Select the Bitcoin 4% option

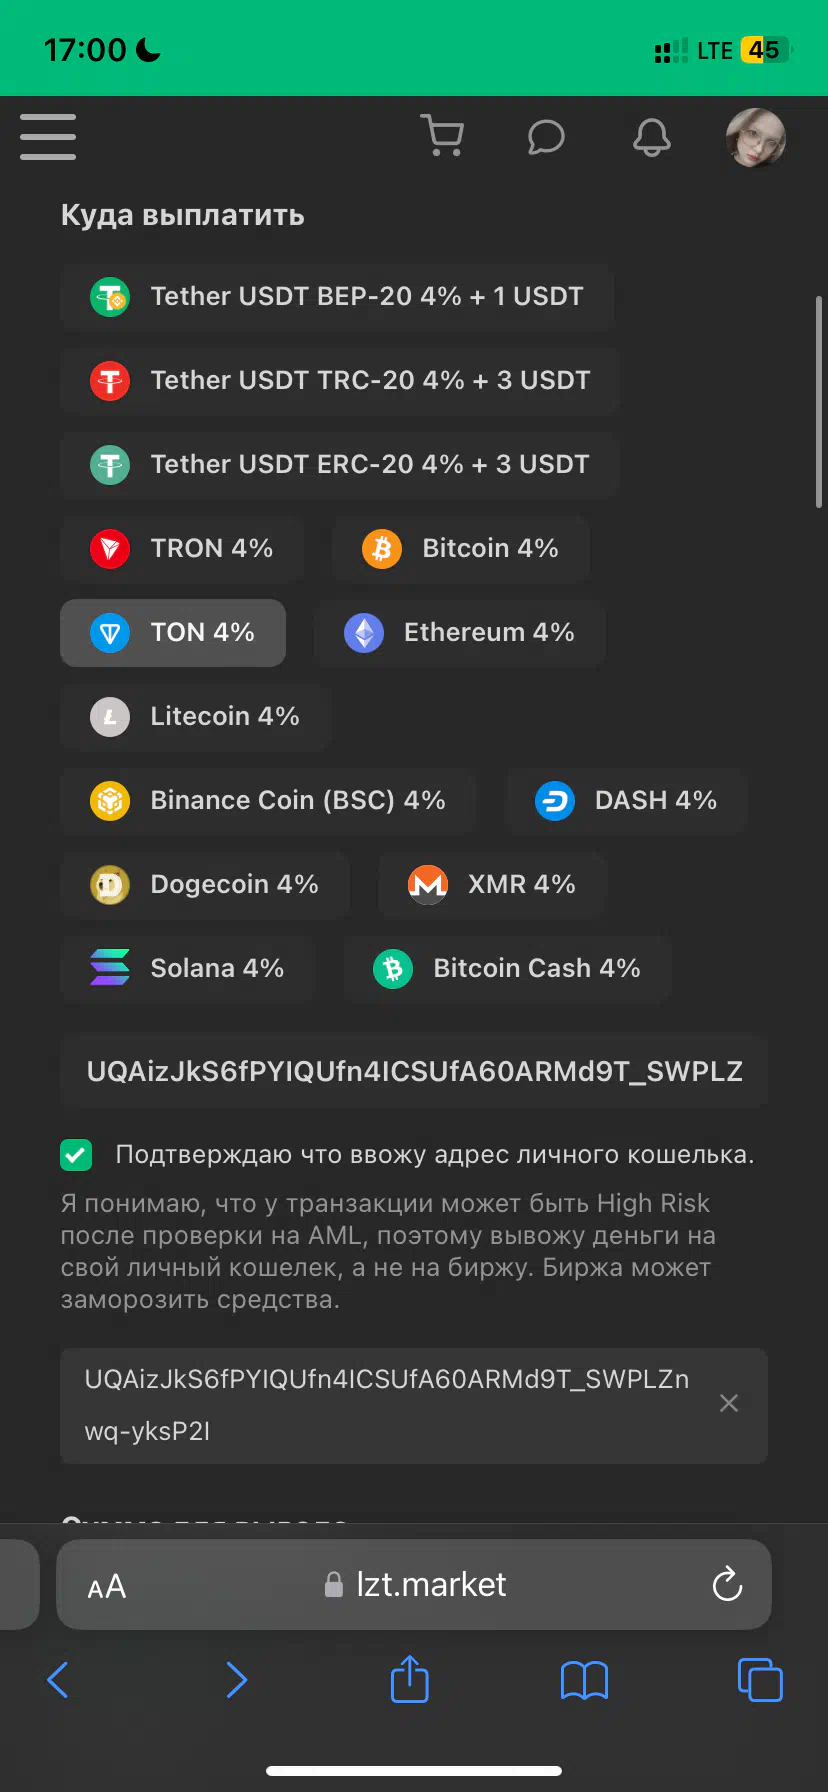coord(461,549)
